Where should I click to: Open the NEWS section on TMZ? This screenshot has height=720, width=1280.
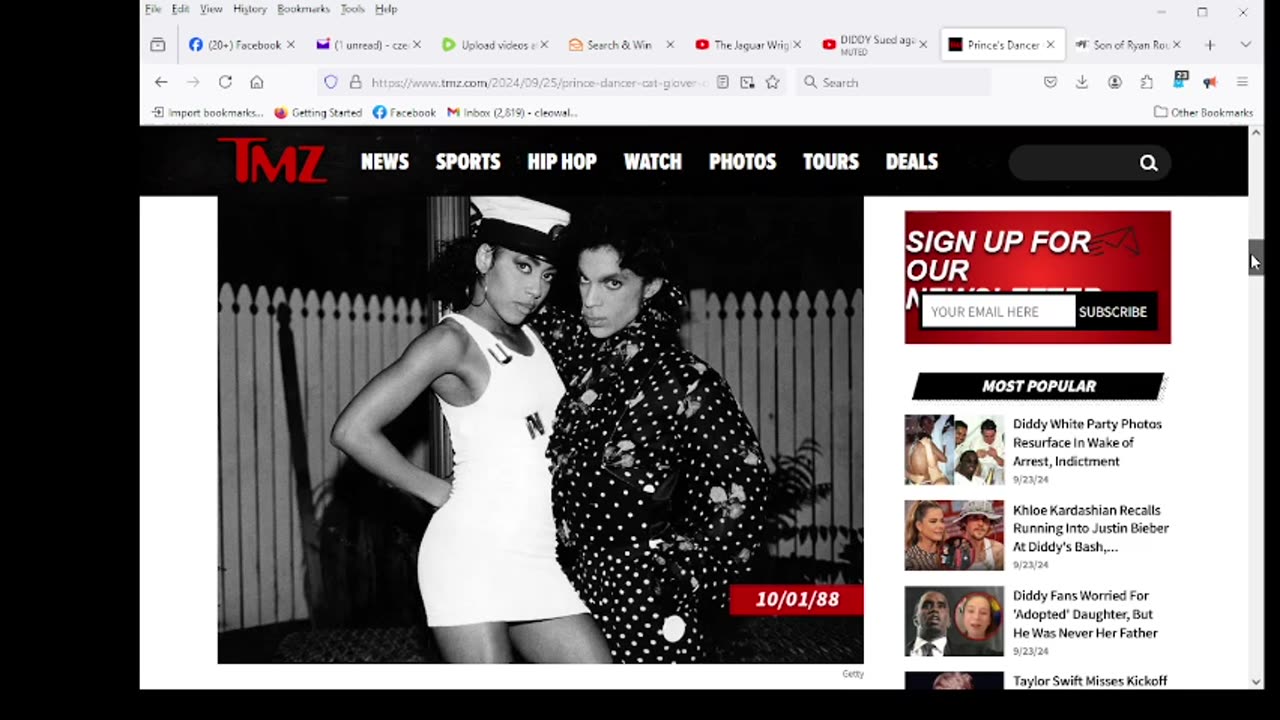click(x=385, y=161)
